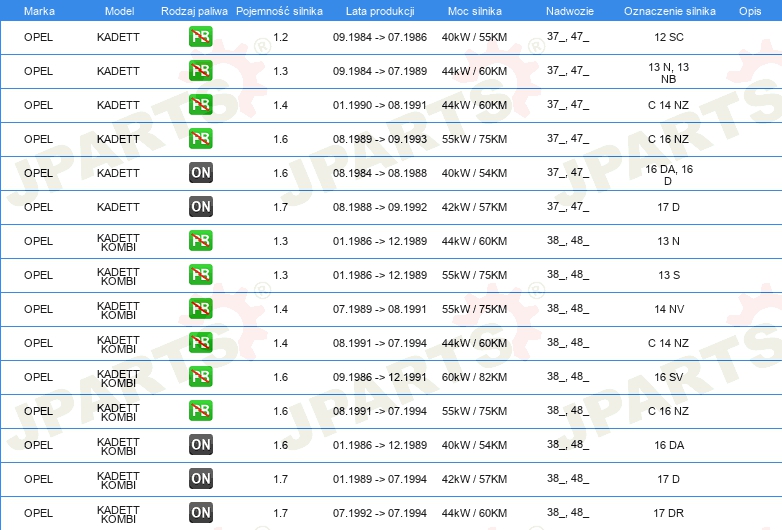Screen dimensions: 782x530
Task: Click body code 38_, 48_ in 16 SV row
Action: point(568,376)
